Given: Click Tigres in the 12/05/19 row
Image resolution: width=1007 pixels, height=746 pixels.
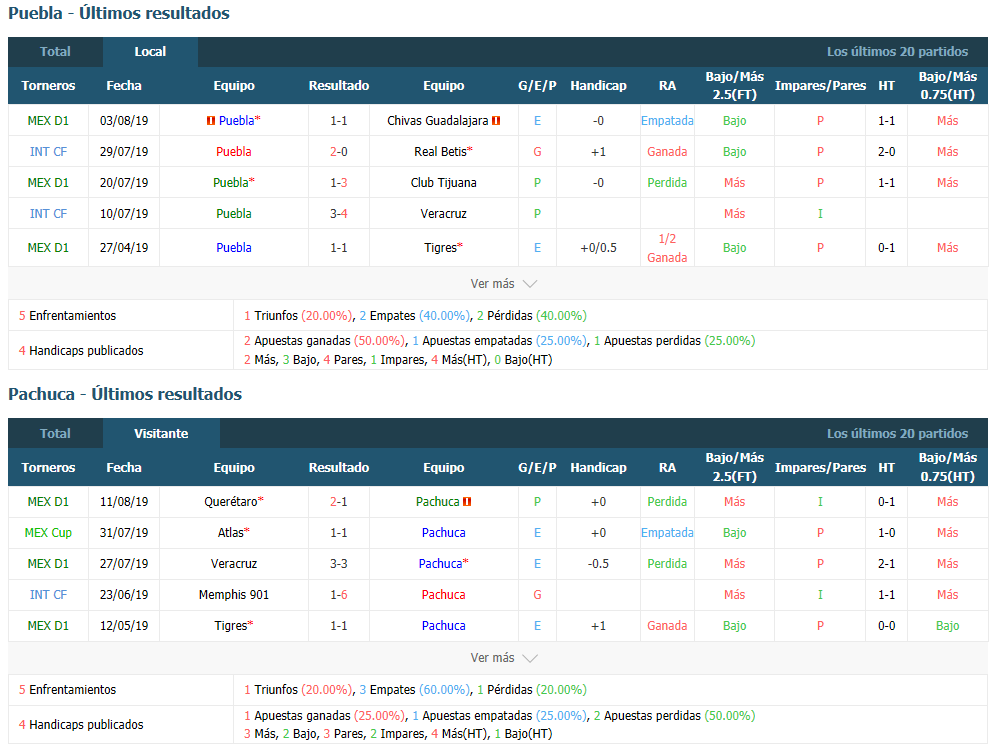Looking at the screenshot, I should [231, 625].
